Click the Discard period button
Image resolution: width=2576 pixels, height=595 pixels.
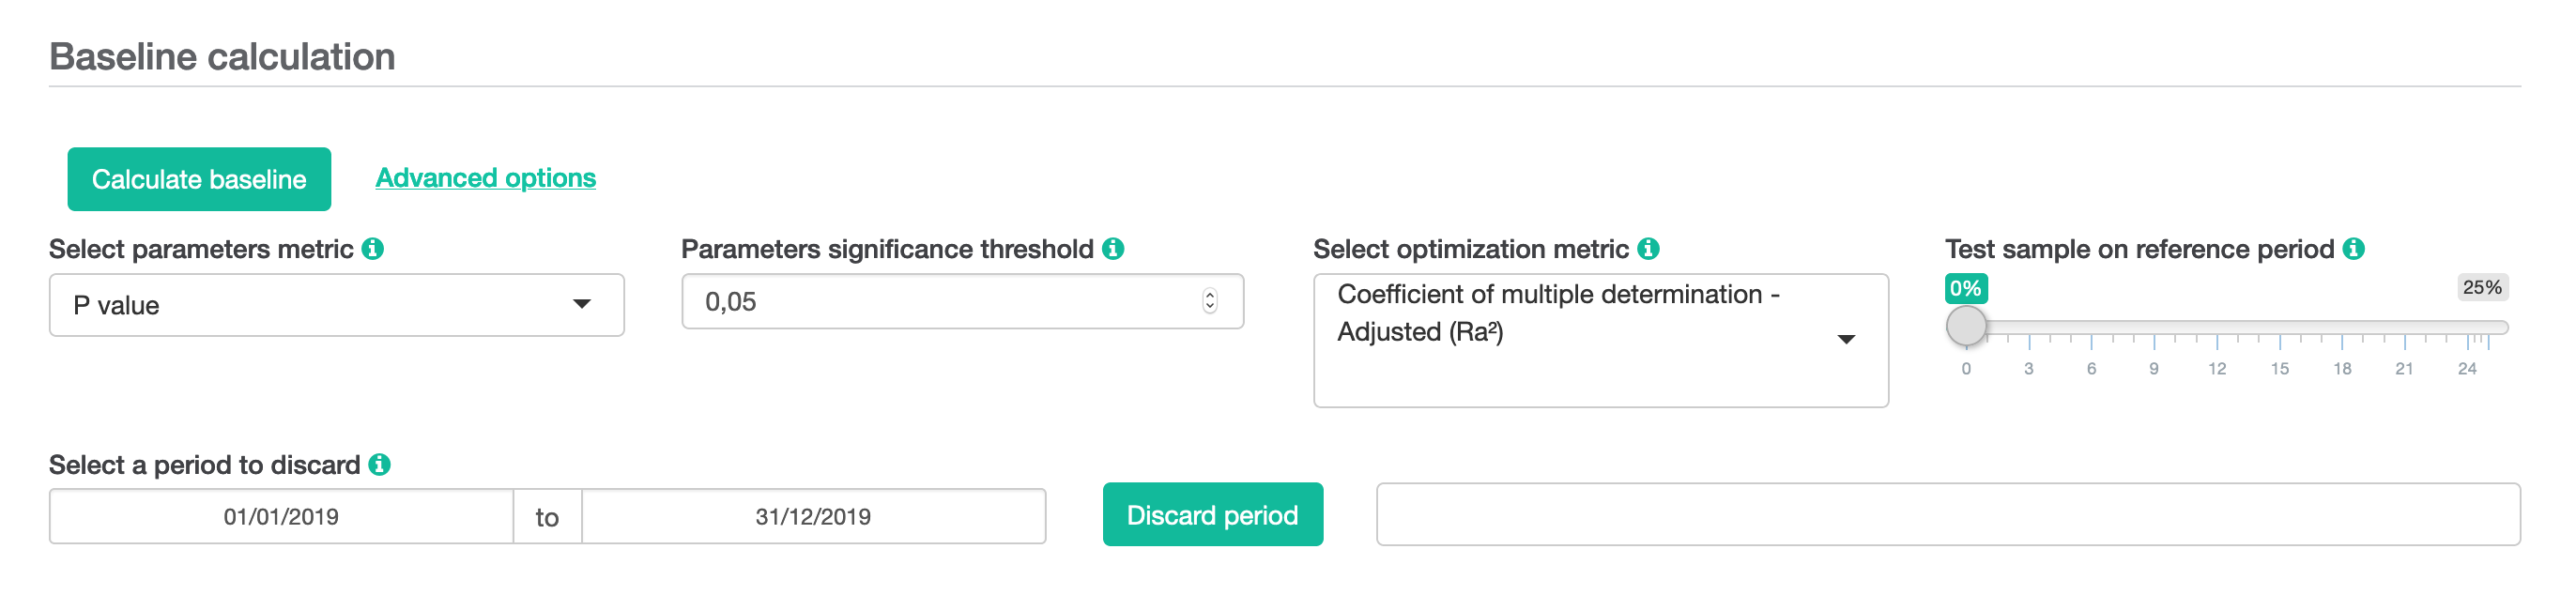click(x=1212, y=514)
